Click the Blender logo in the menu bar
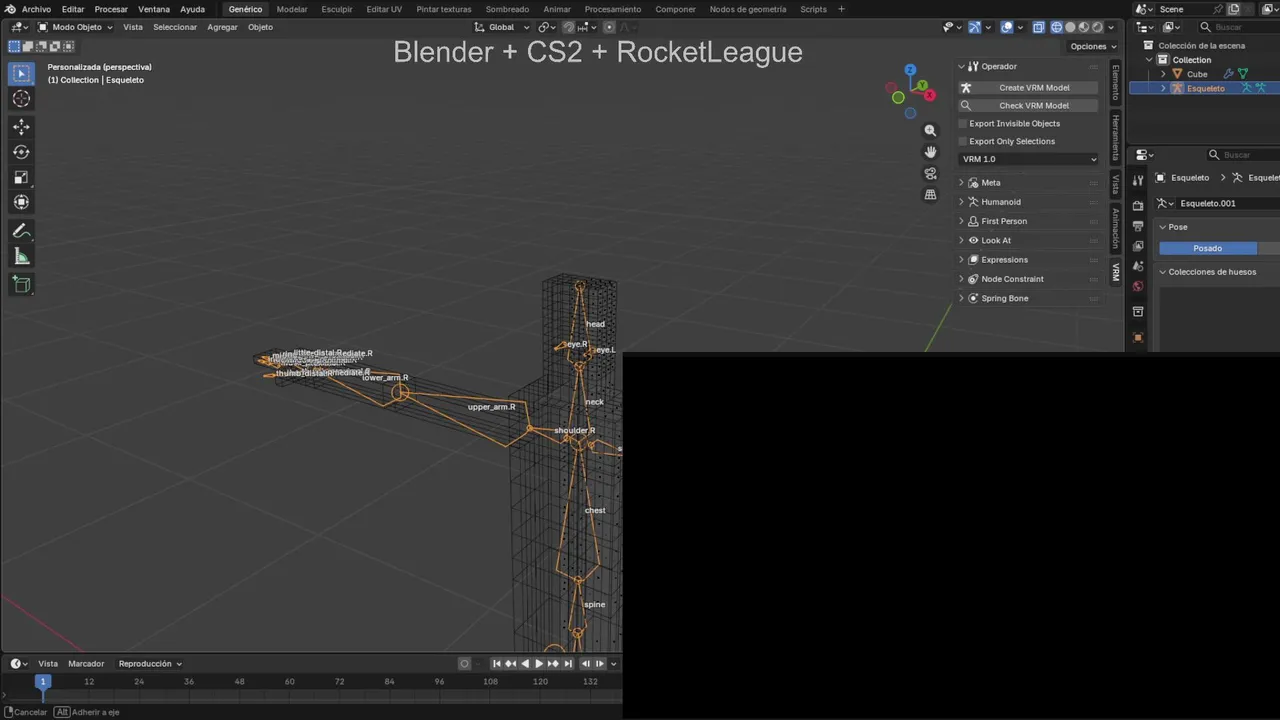The width and height of the screenshot is (1280, 720). pyautogui.click(x=10, y=9)
